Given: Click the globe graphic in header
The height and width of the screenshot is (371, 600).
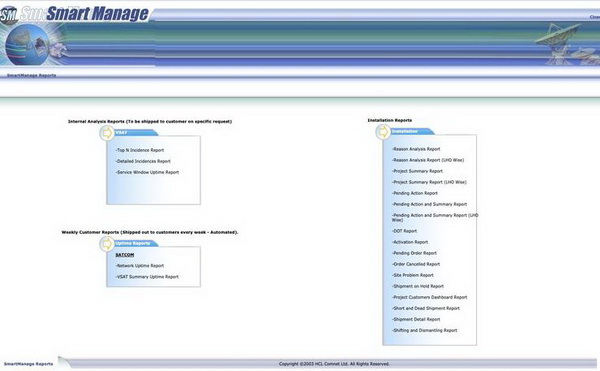Looking at the screenshot, I should (28, 45).
